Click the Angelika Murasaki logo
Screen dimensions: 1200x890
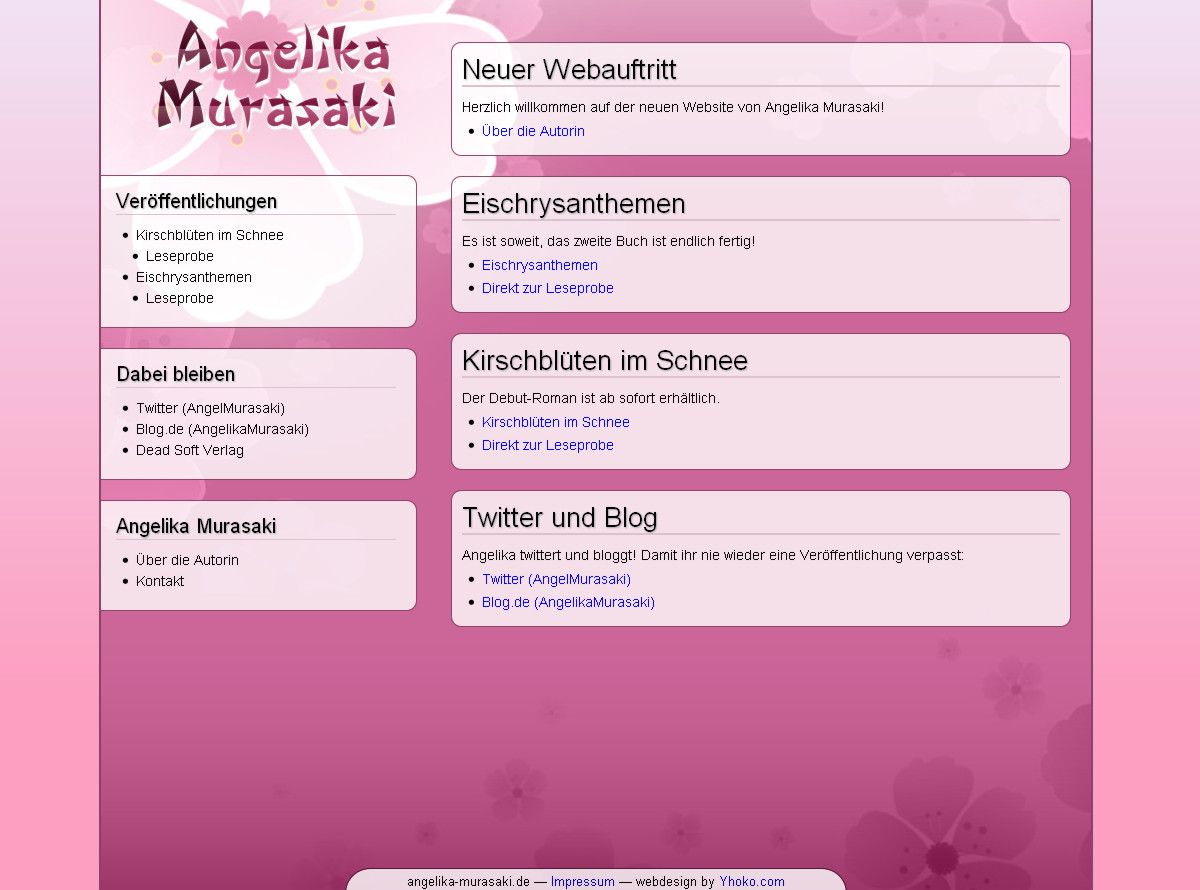(276, 78)
